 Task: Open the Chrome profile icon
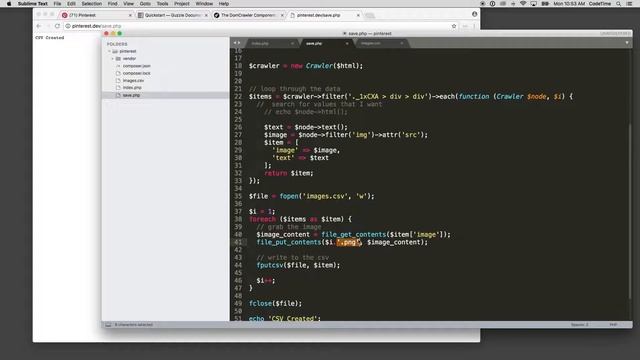(474, 14)
